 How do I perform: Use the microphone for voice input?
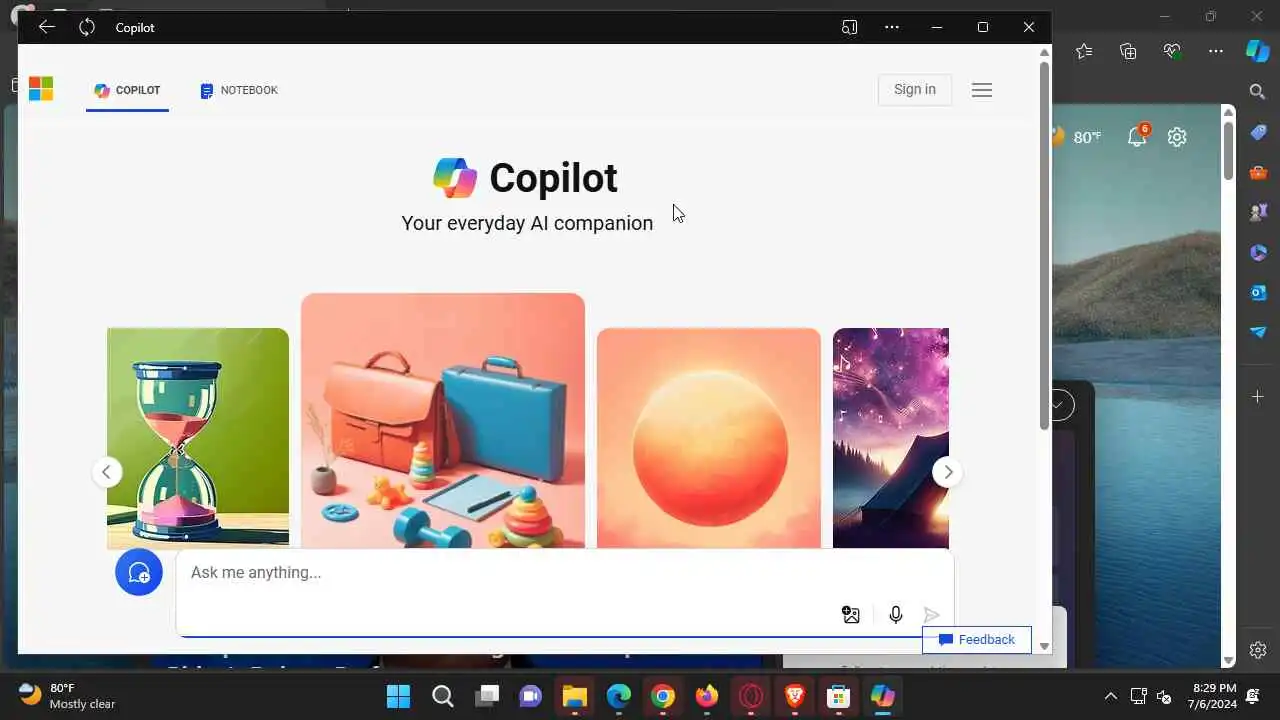point(896,615)
